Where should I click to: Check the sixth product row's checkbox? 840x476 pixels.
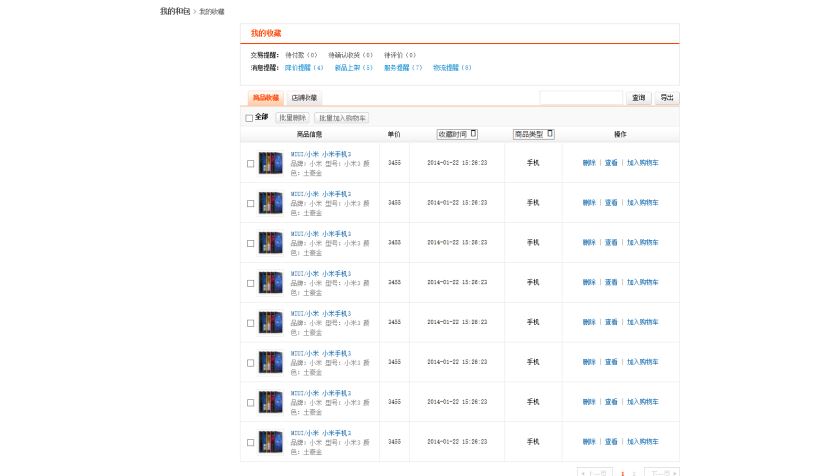click(x=250, y=363)
